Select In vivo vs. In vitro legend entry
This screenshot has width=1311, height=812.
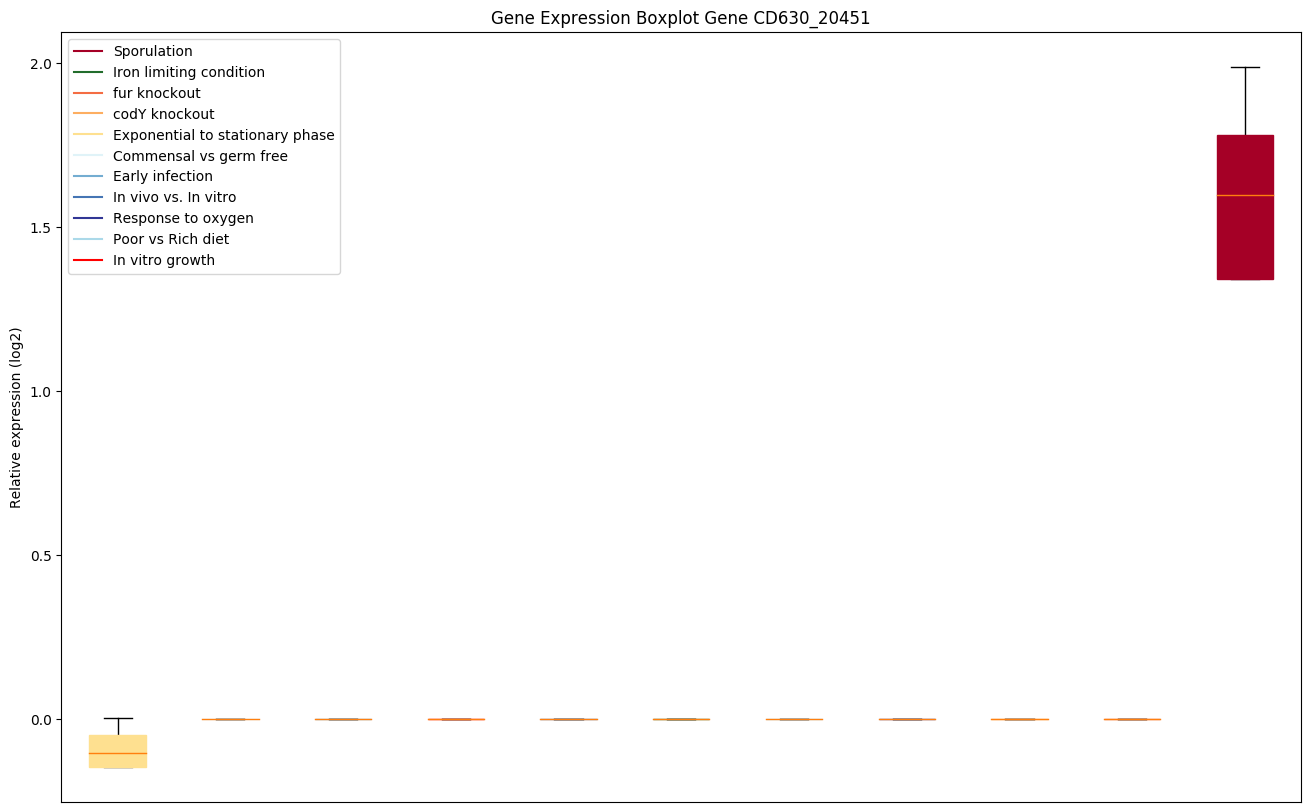click(x=174, y=197)
